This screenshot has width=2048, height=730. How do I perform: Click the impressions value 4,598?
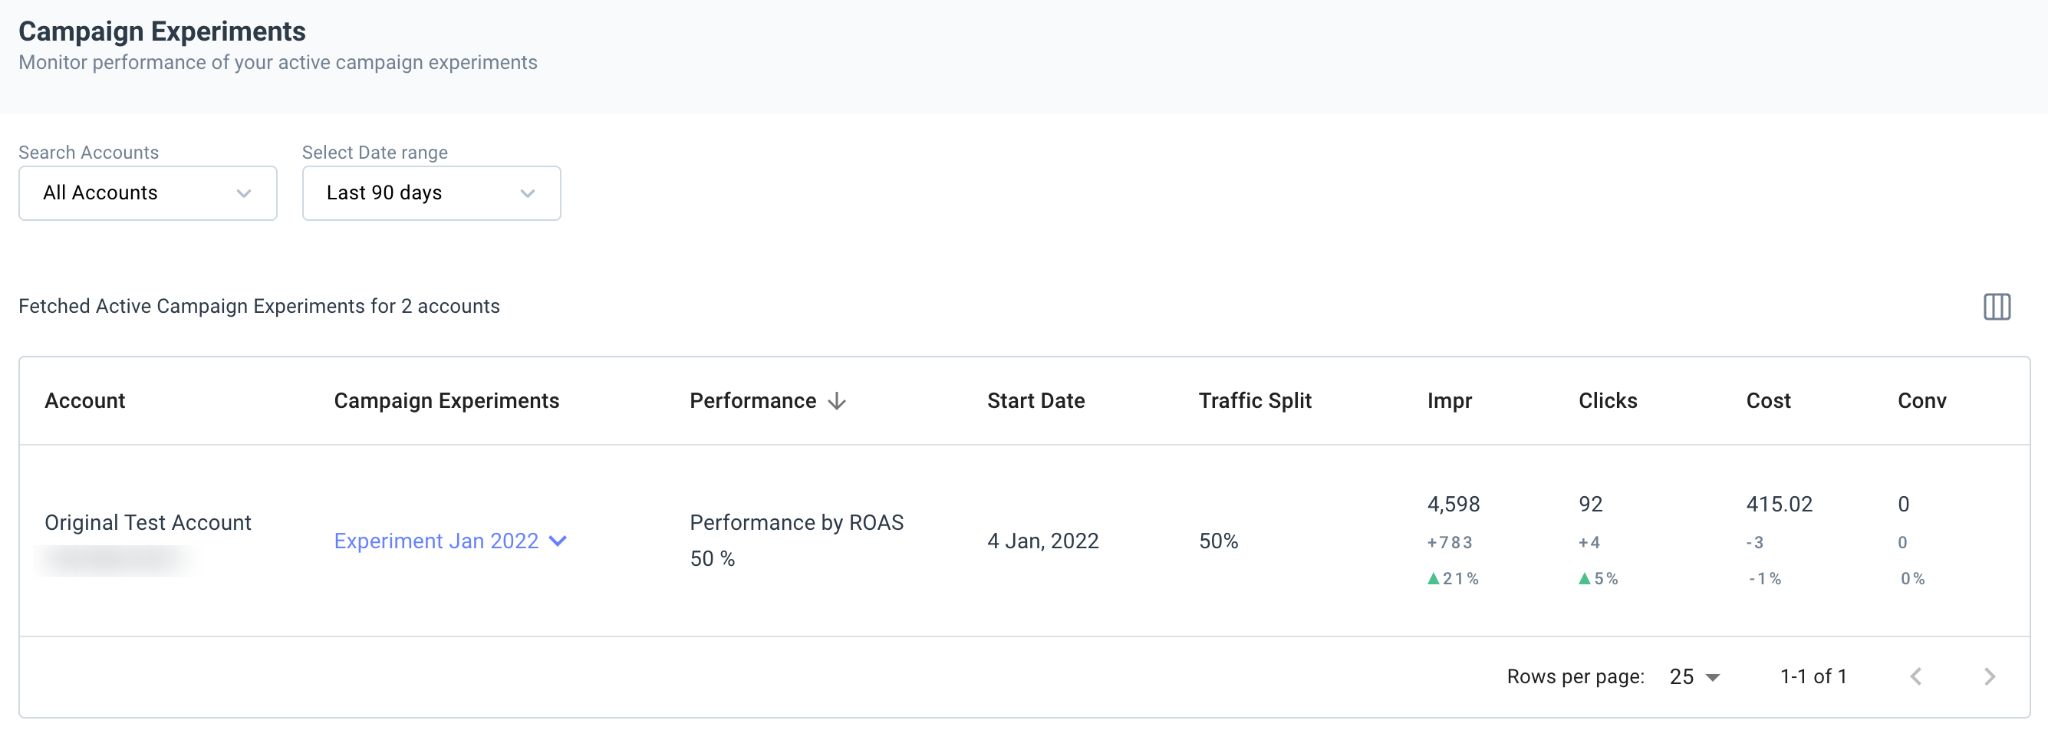pos(1454,505)
